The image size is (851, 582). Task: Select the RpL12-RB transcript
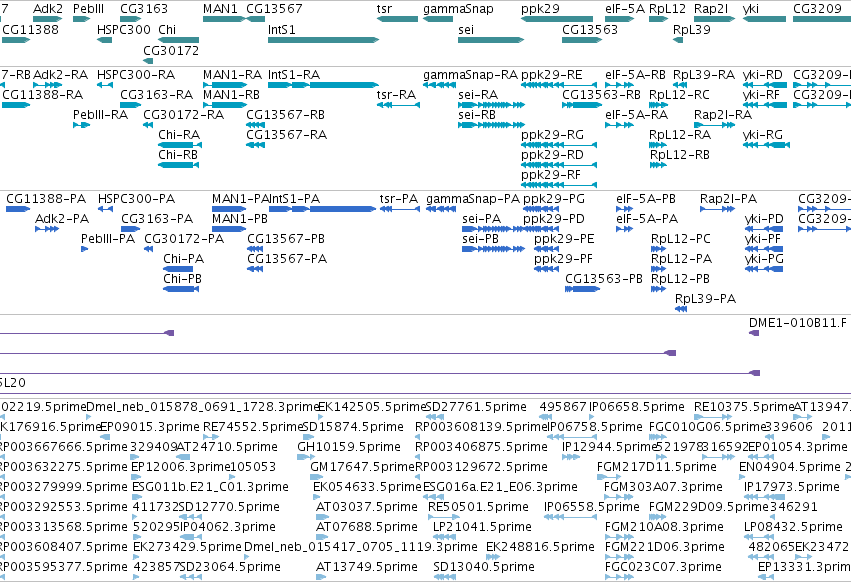pos(658,165)
